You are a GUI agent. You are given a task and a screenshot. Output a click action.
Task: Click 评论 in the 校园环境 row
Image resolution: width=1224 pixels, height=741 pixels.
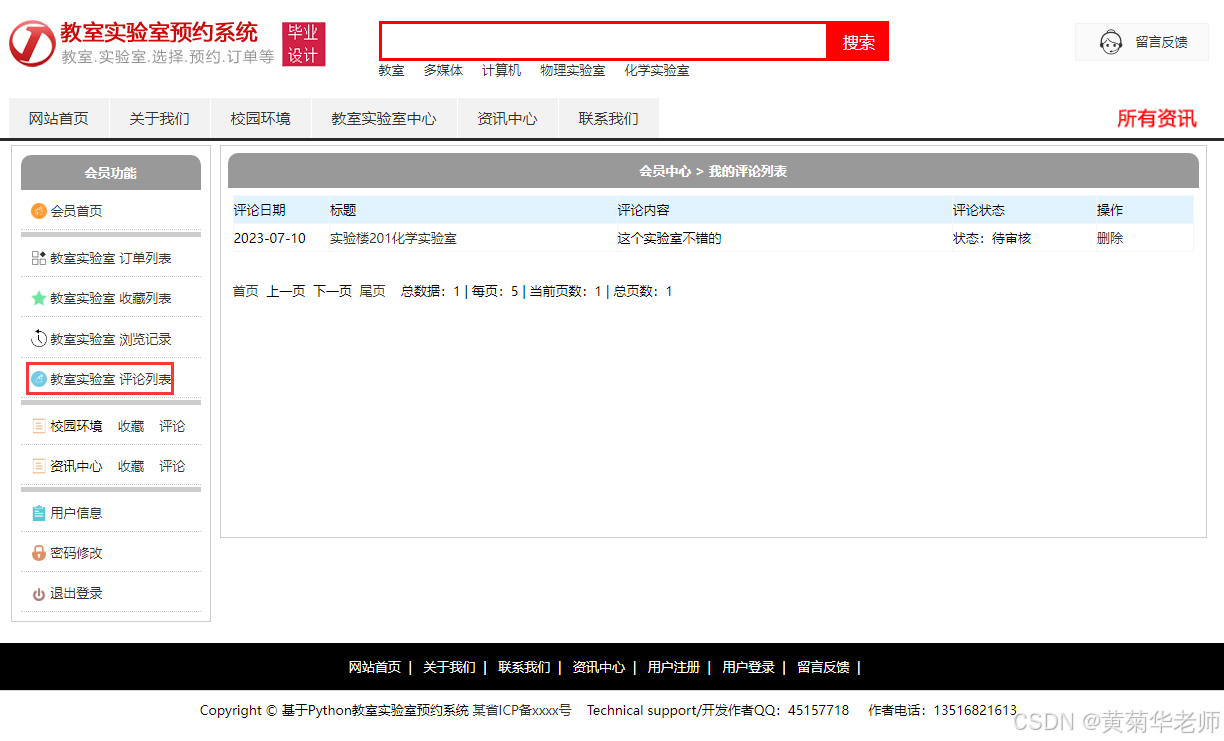172,426
